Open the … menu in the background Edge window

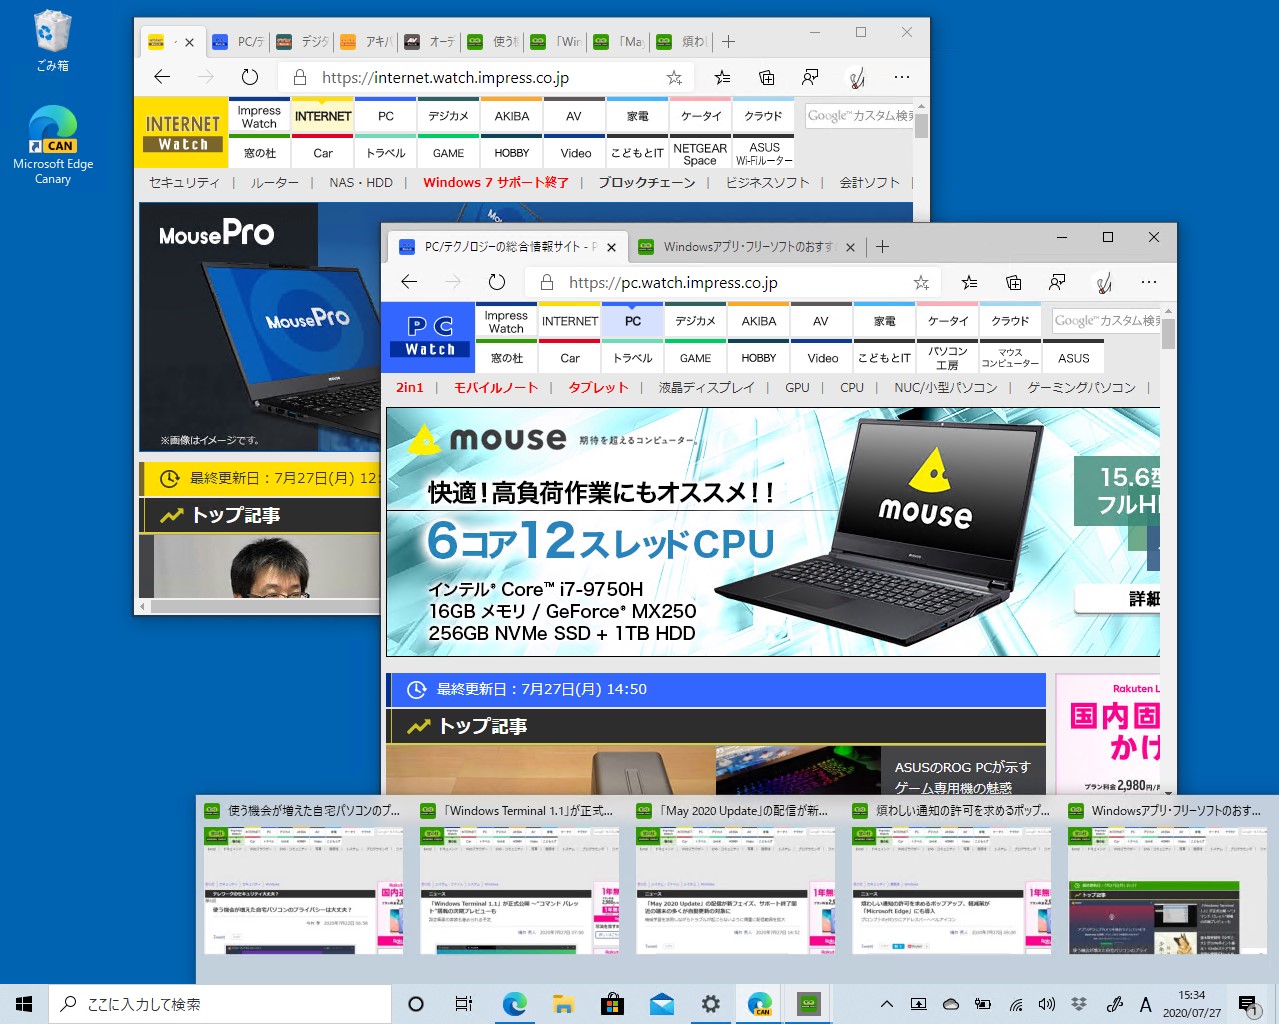pos(901,77)
